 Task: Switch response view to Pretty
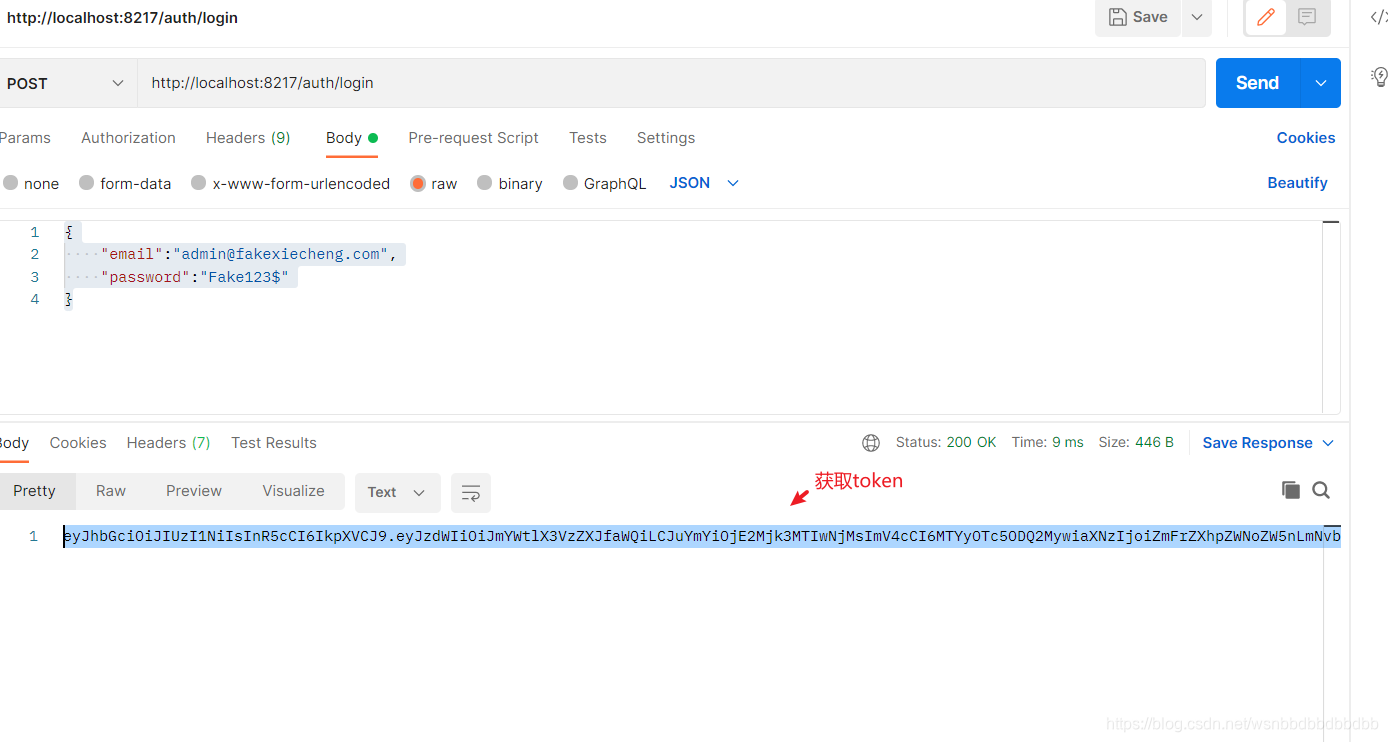[x=35, y=491]
